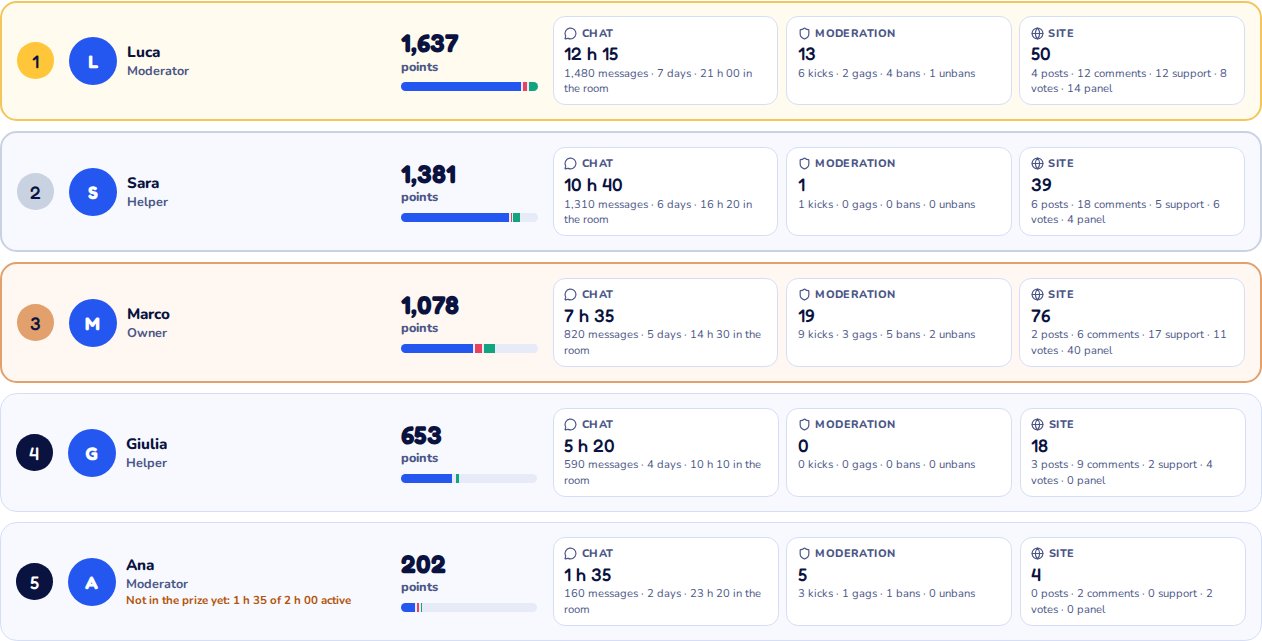This screenshot has width=1262, height=641.
Task: Click Marco's points progress bar
Action: (x=469, y=348)
